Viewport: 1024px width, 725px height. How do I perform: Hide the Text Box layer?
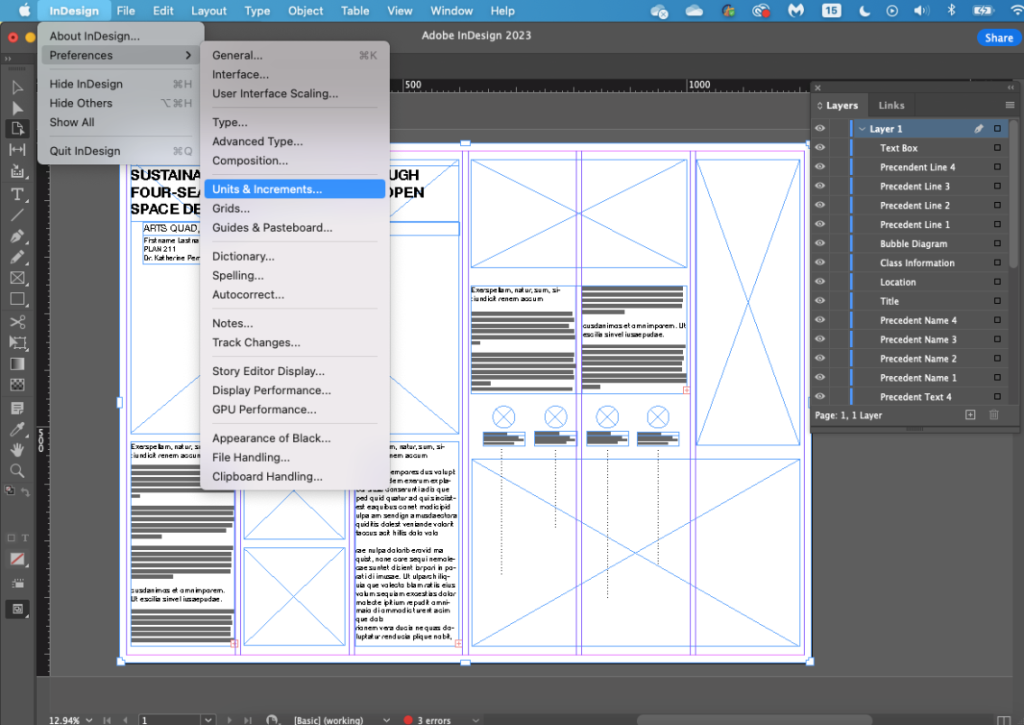(x=820, y=148)
